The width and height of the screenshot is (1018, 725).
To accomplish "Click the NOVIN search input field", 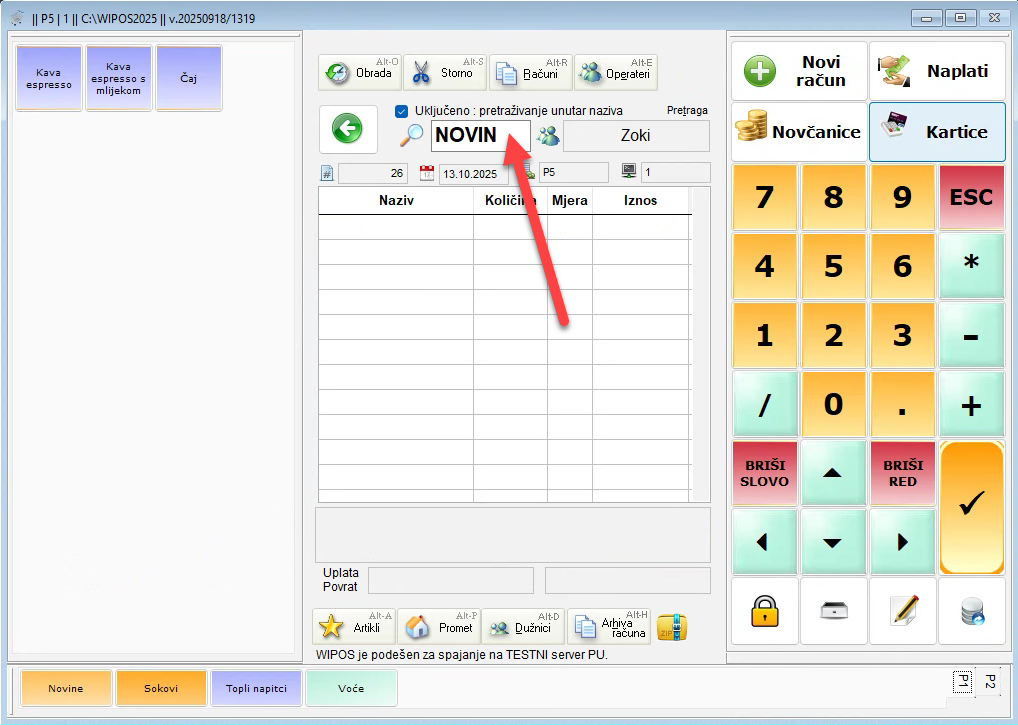I will tap(480, 136).
